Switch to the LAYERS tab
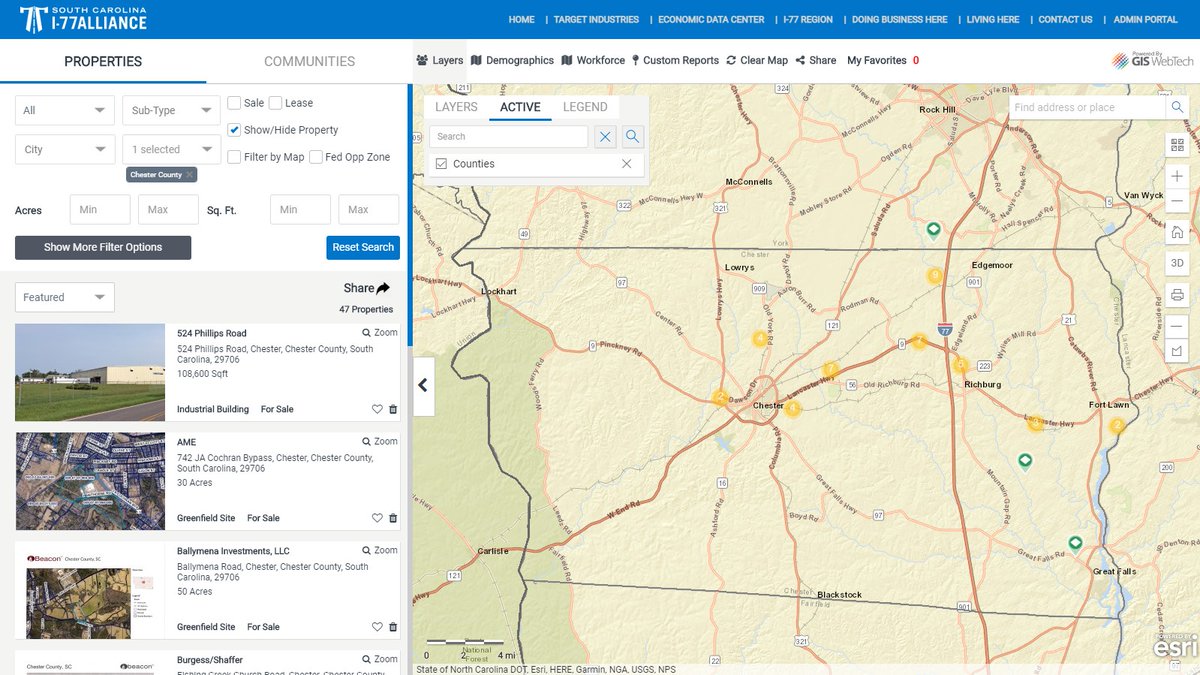 tap(456, 107)
